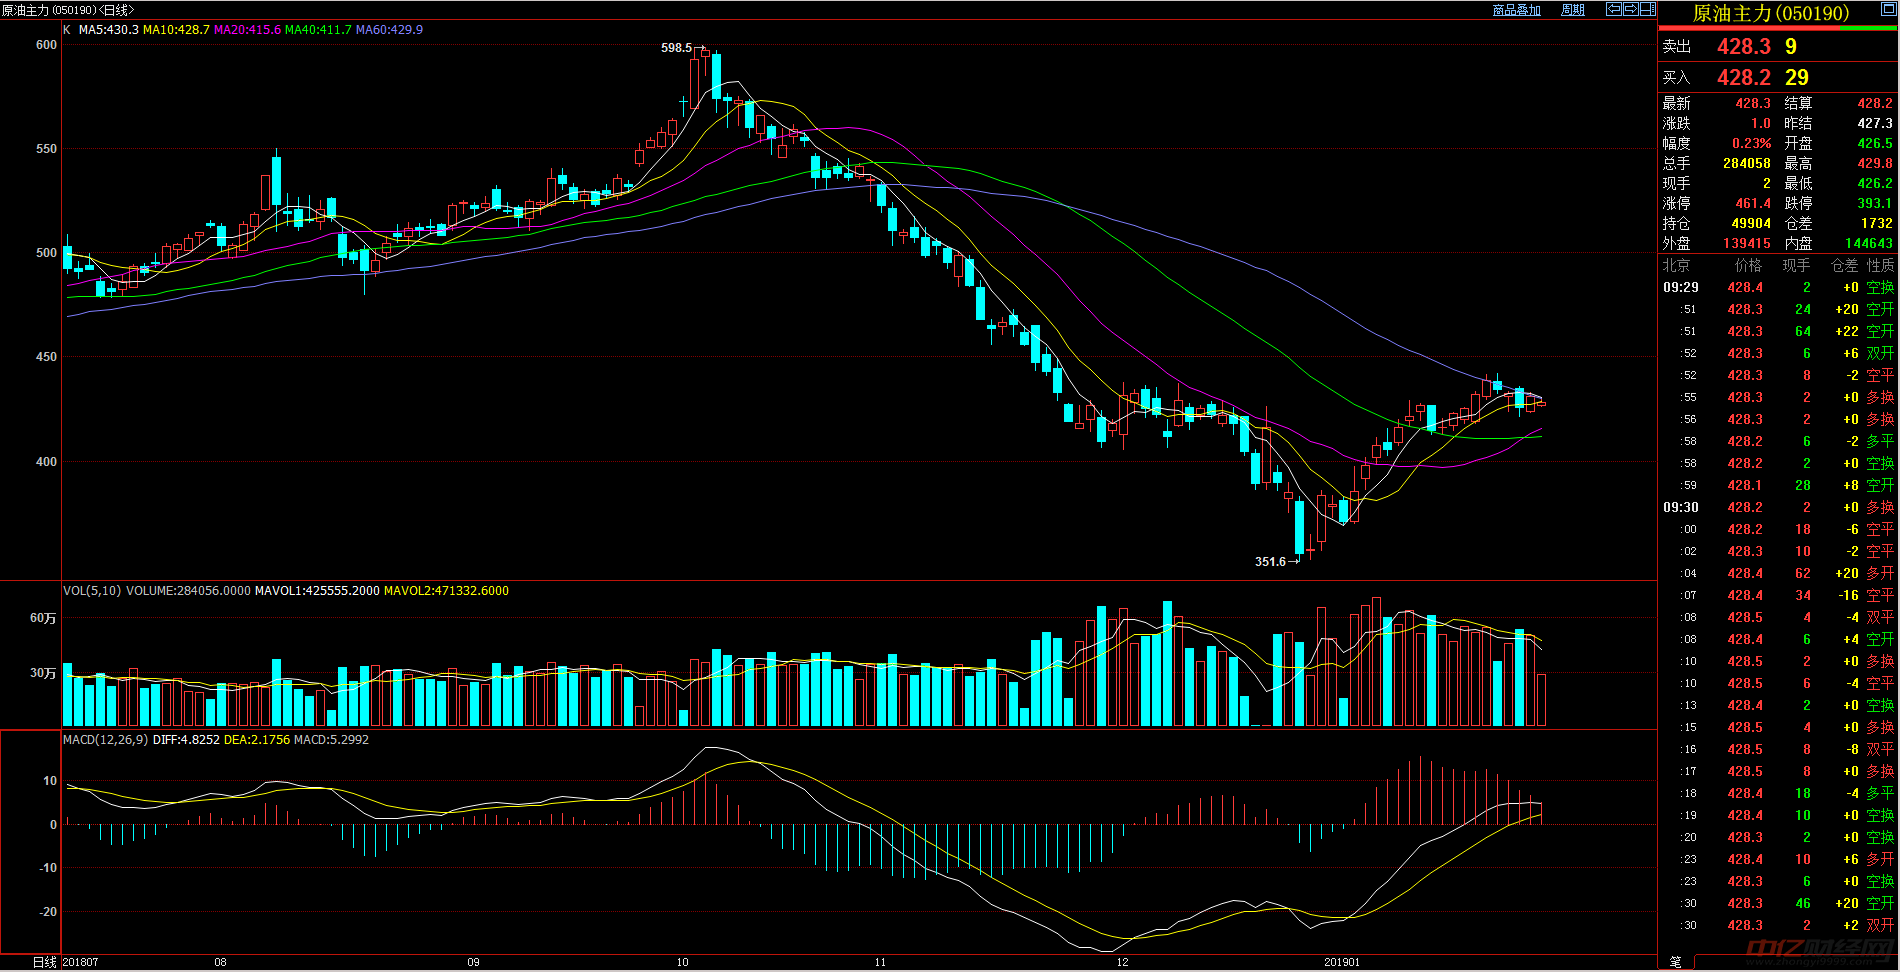This screenshot has height=972, width=1900.
Task: Click the right arrow navigation icon
Action: coord(1630,9)
